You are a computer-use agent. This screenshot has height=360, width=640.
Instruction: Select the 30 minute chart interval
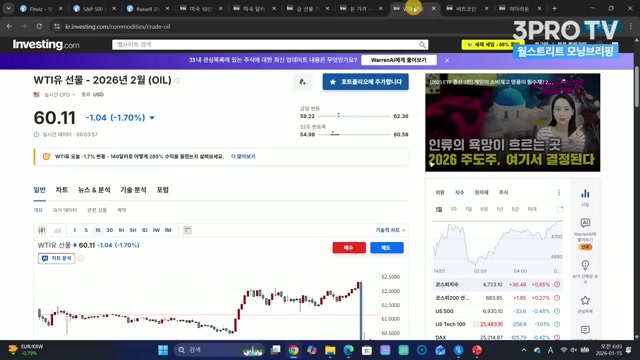[109, 230]
